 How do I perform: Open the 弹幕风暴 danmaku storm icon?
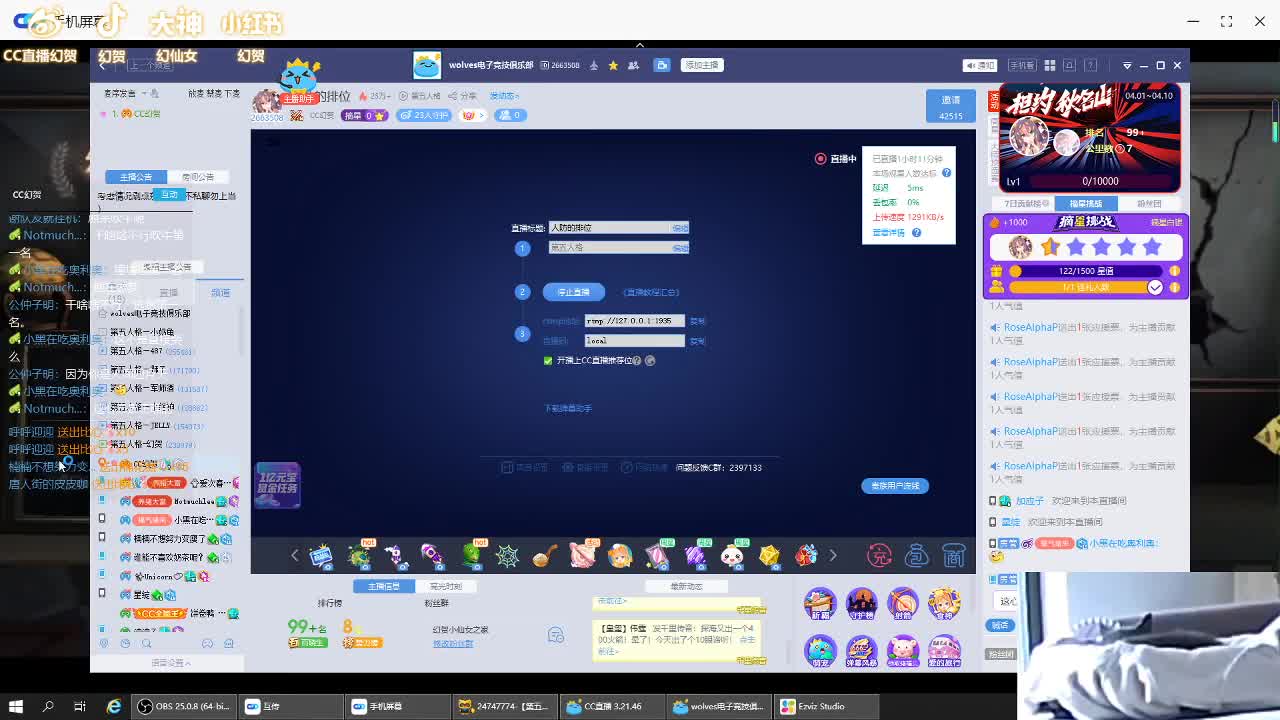point(861,651)
